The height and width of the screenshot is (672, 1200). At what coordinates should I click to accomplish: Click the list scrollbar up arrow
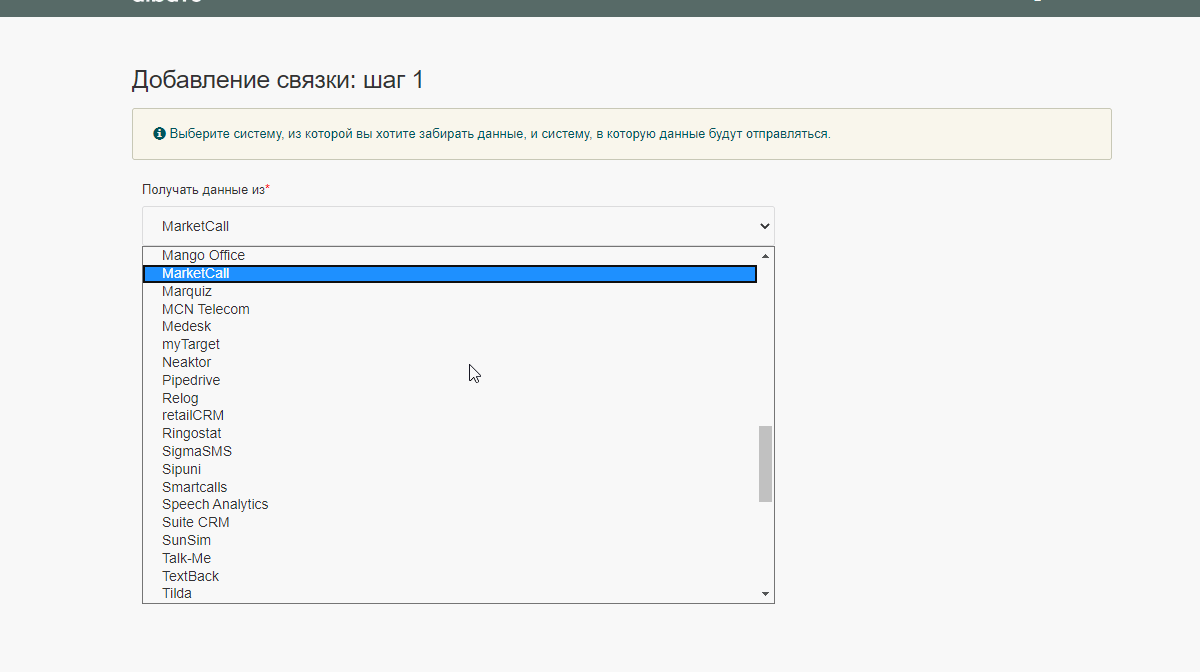point(766,255)
